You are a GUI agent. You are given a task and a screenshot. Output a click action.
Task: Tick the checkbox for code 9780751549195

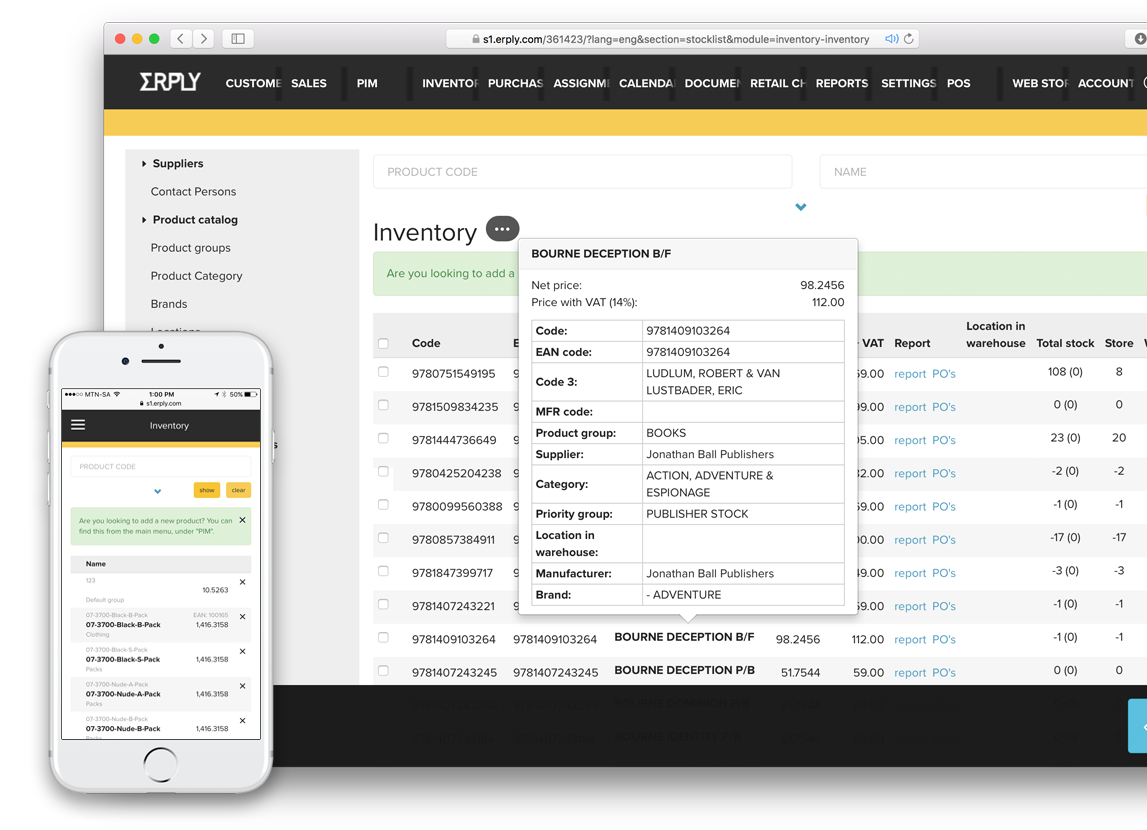(383, 371)
